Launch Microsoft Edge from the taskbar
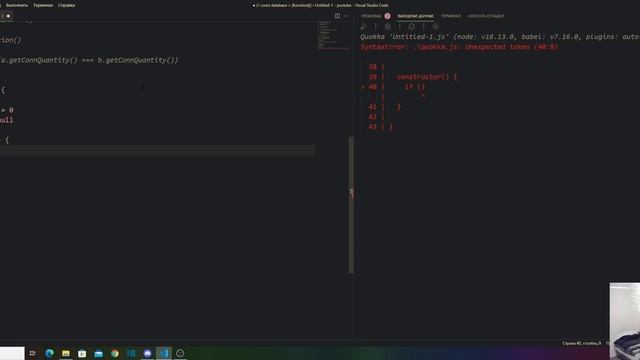This screenshot has height=360, width=640. [x=49, y=353]
